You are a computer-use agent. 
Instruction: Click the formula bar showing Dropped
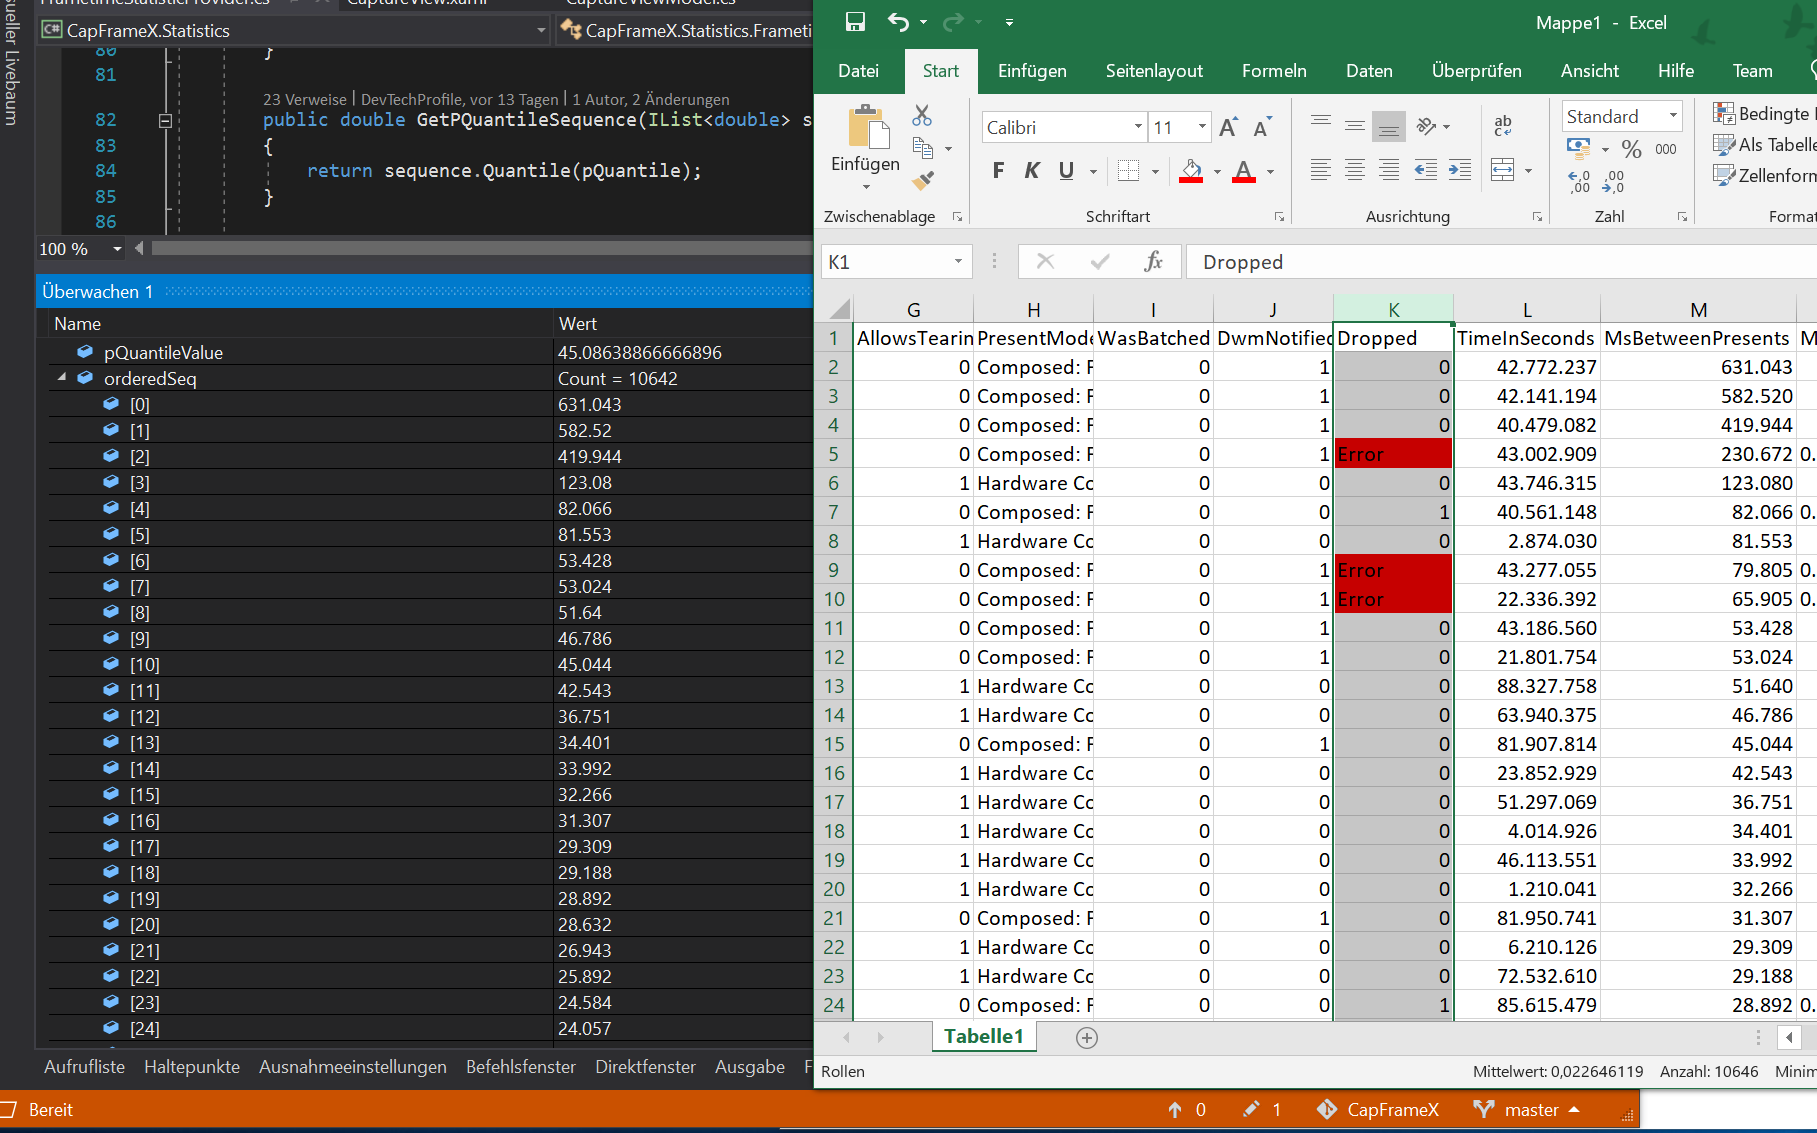tap(1500, 262)
